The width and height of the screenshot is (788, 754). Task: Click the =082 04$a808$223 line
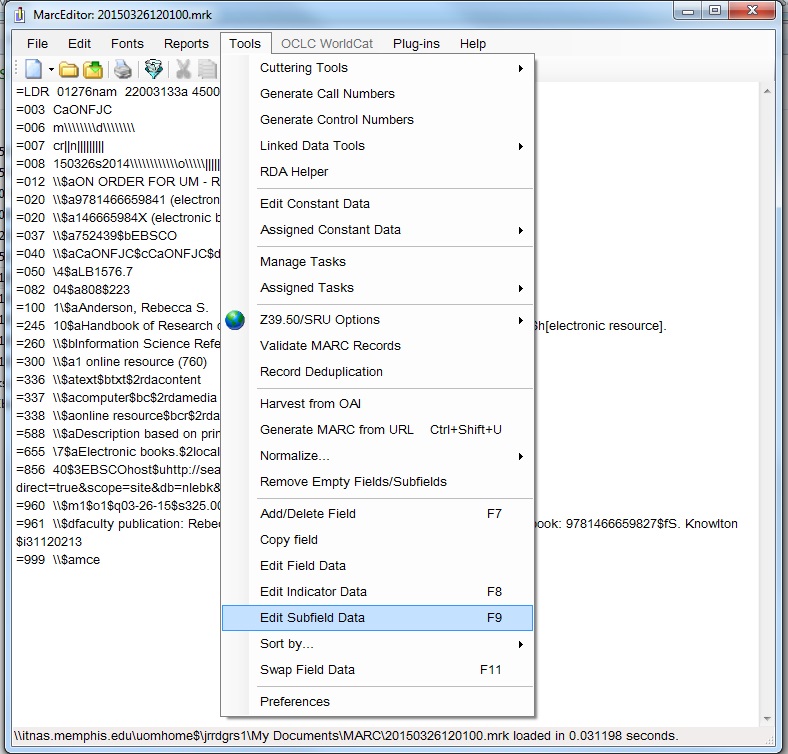click(73, 290)
